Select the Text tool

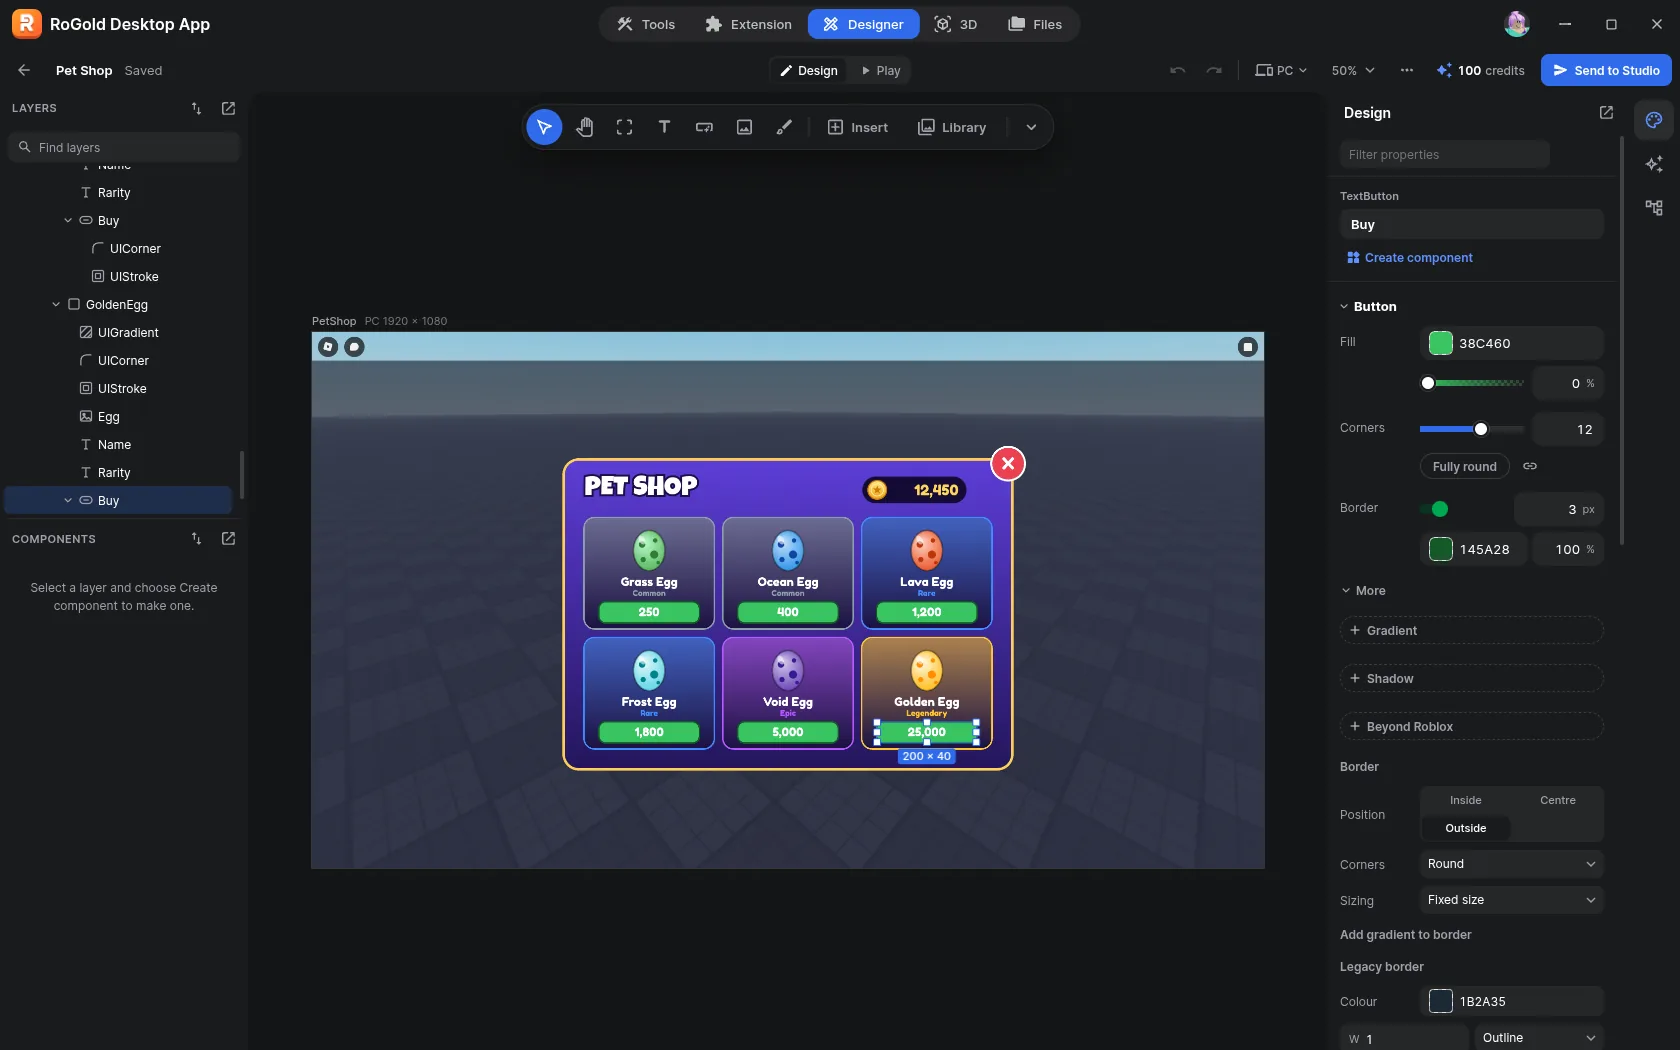(664, 127)
